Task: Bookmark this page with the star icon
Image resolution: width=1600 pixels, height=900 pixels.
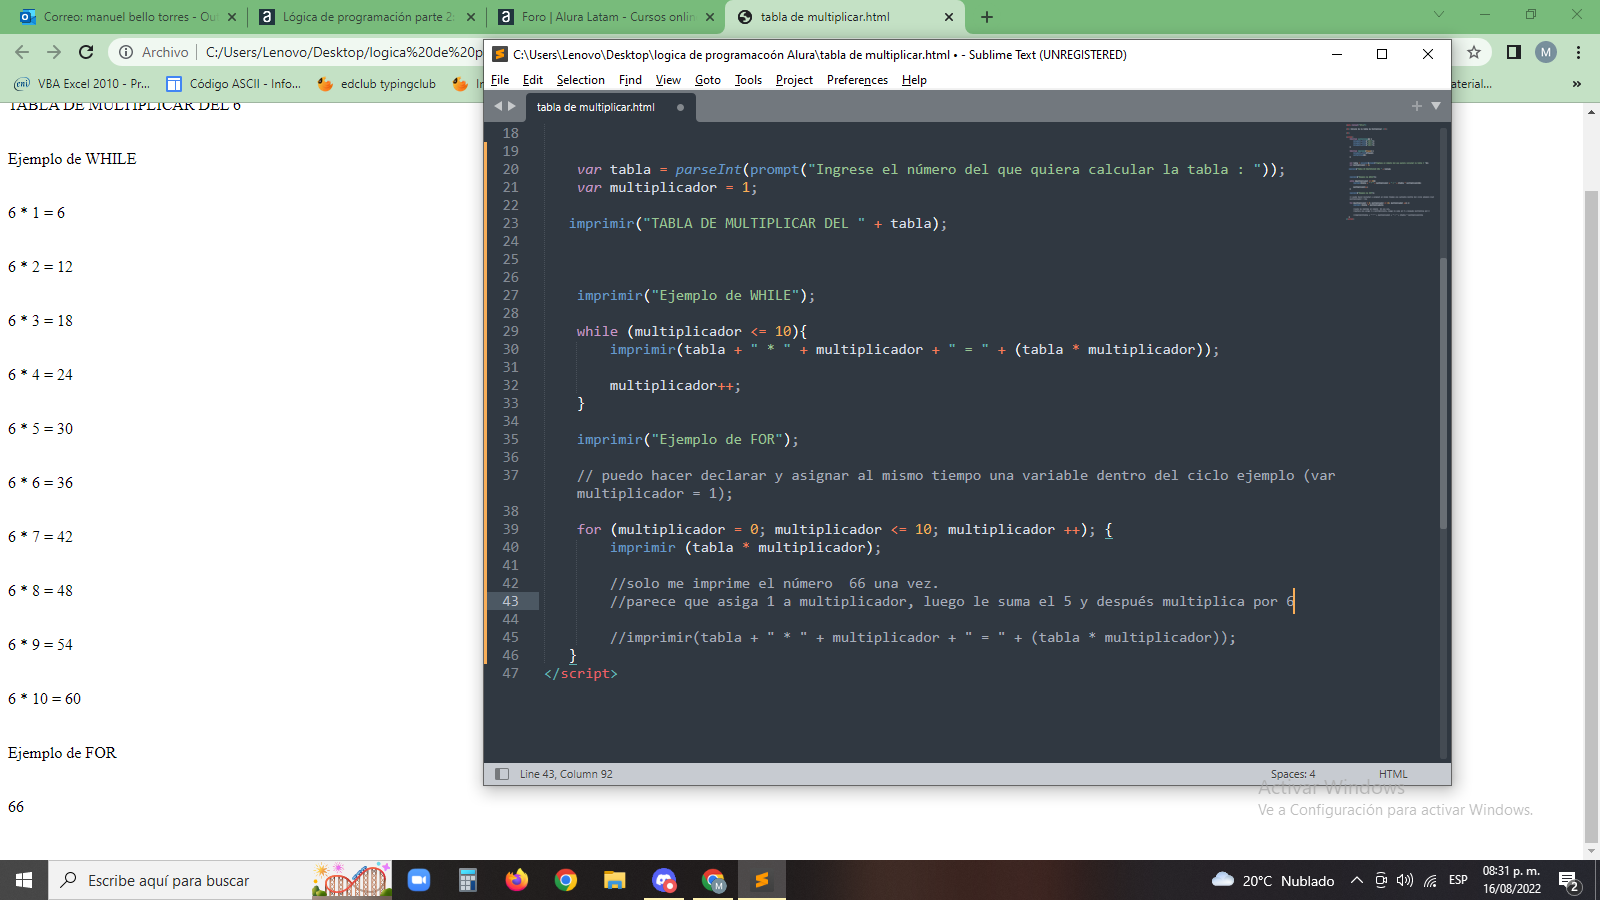Action: click(1474, 52)
